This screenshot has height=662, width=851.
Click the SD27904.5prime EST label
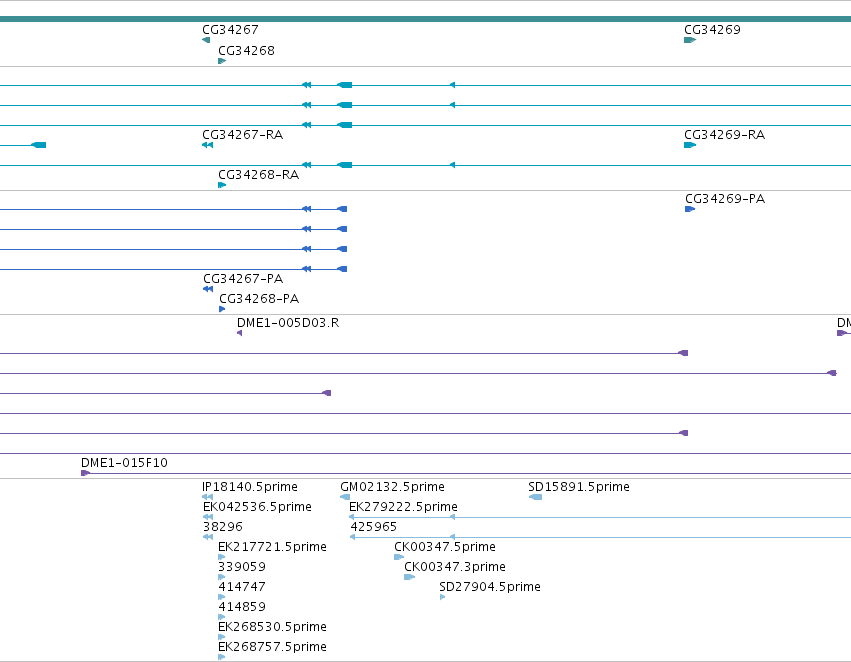(x=490, y=587)
